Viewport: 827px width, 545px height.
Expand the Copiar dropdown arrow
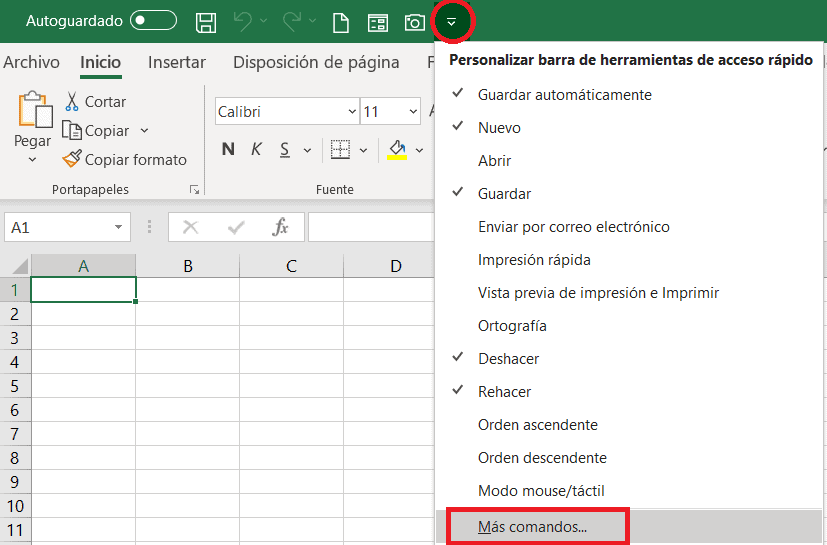(x=145, y=130)
